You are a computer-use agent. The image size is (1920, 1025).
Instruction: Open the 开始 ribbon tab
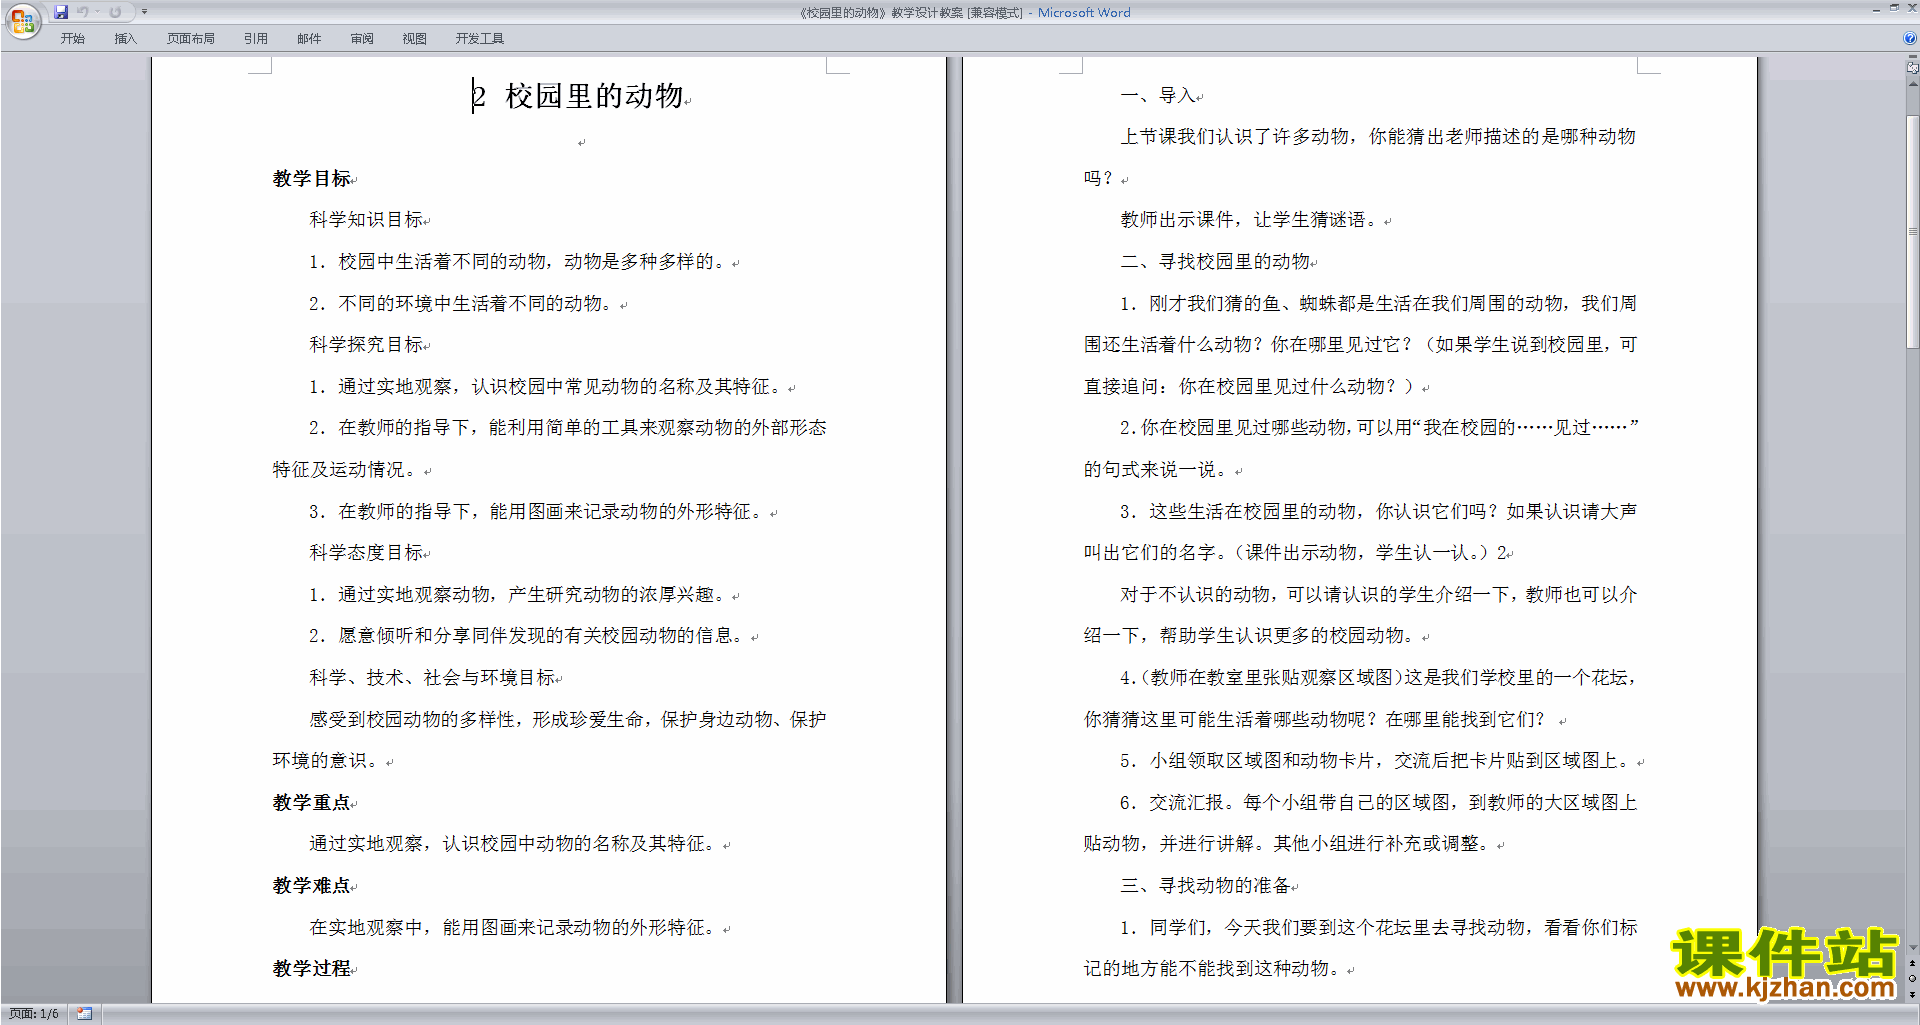tap(72, 39)
